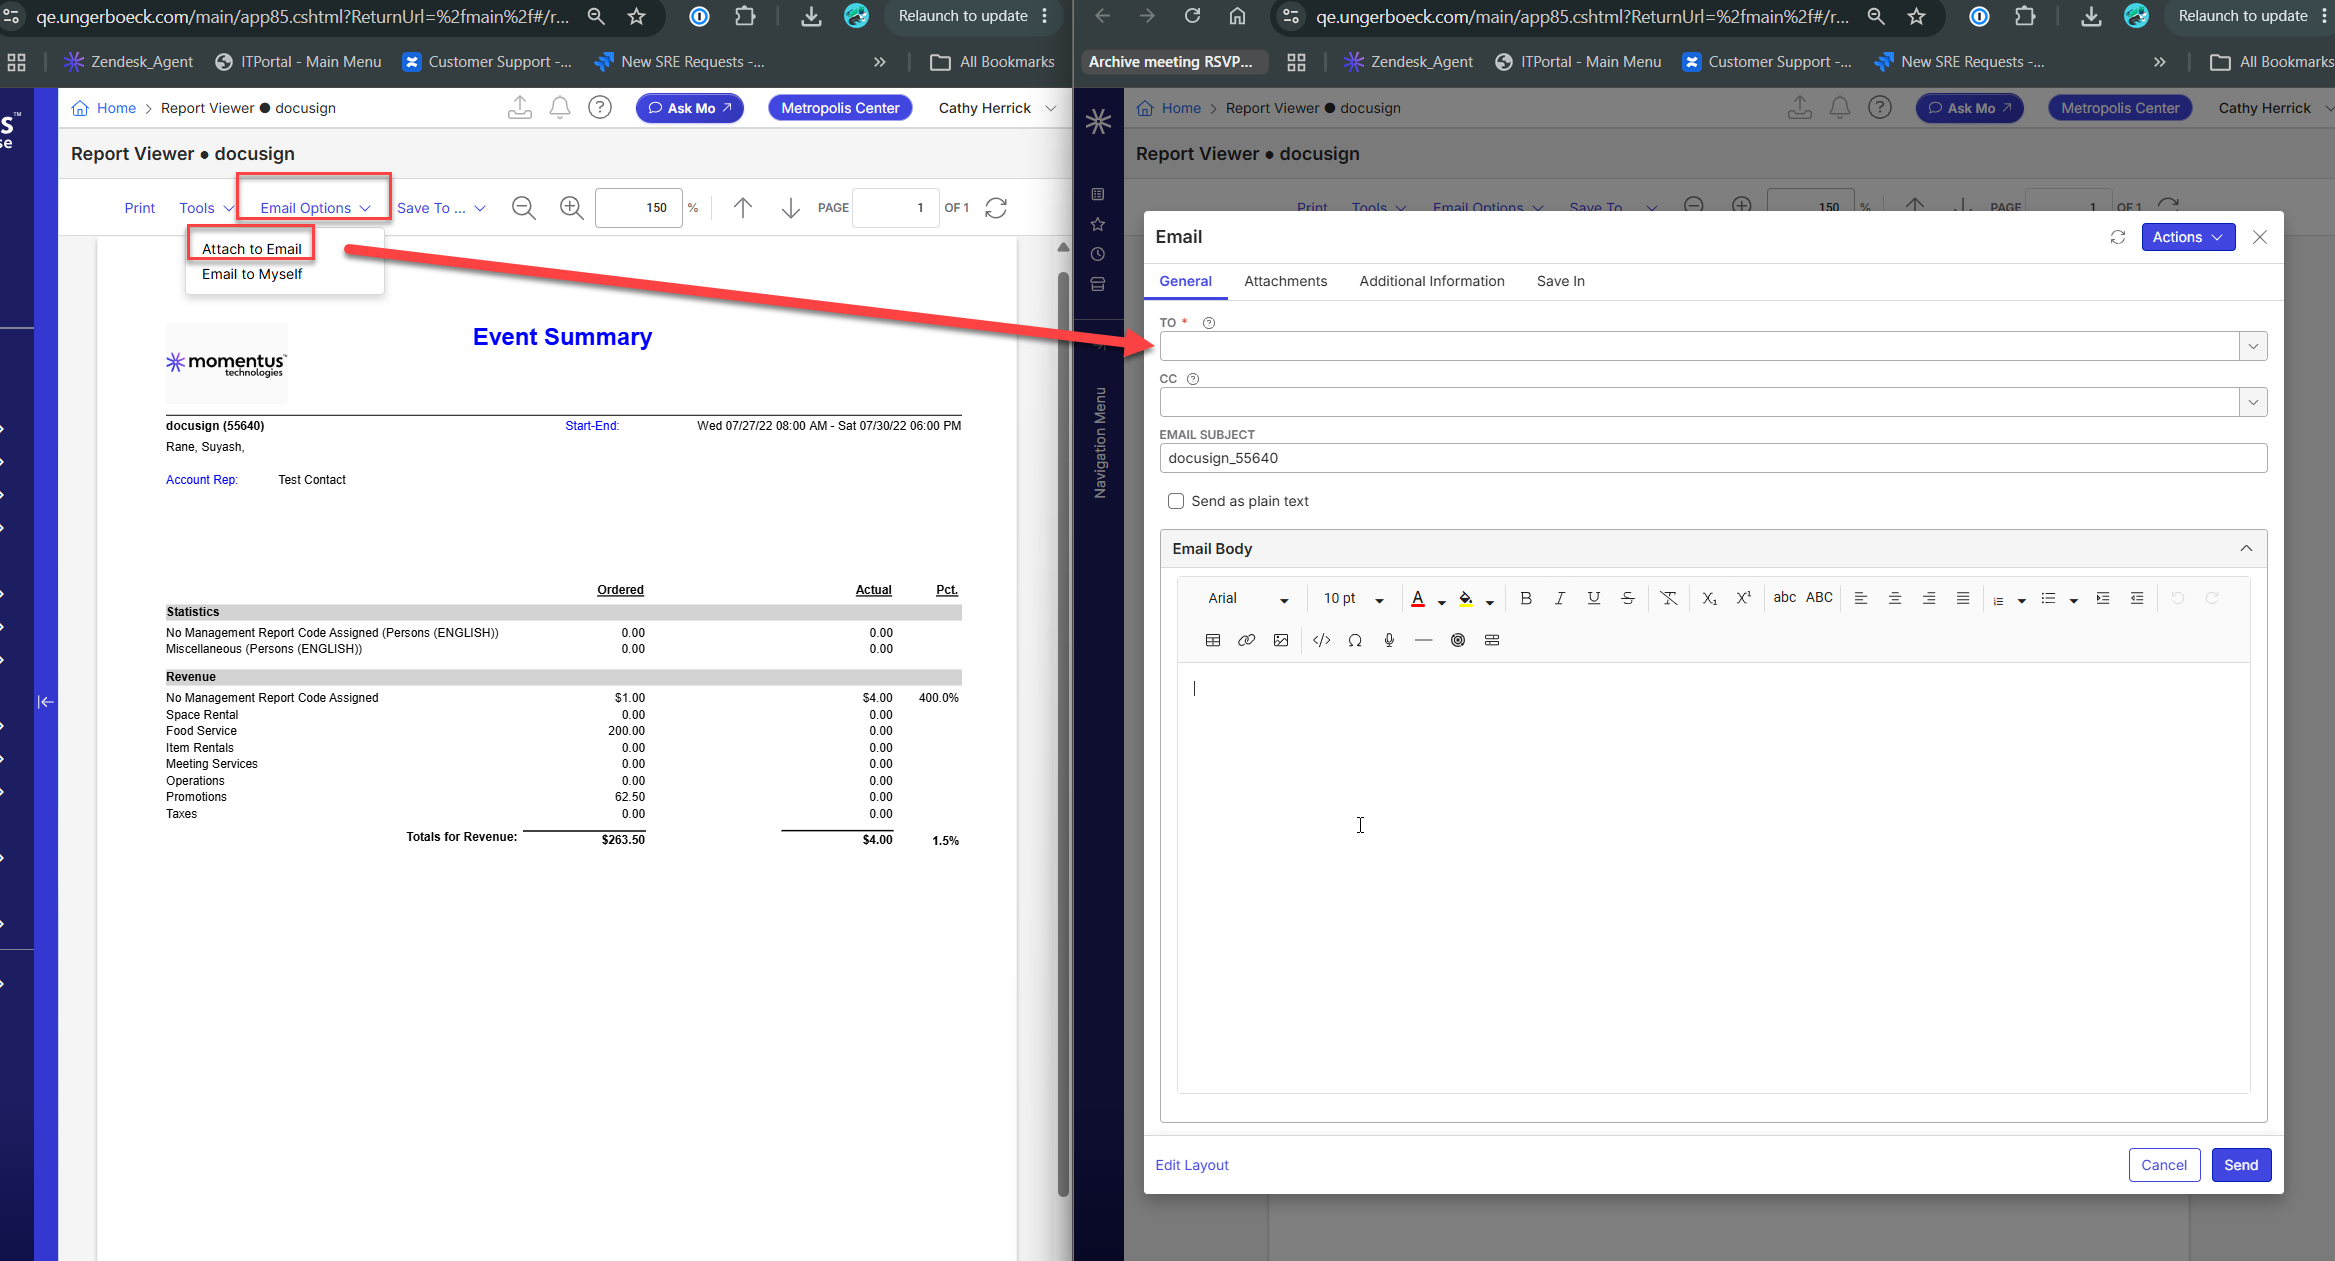Clear formatting in the email body editor
2335x1261 pixels.
(1669, 598)
